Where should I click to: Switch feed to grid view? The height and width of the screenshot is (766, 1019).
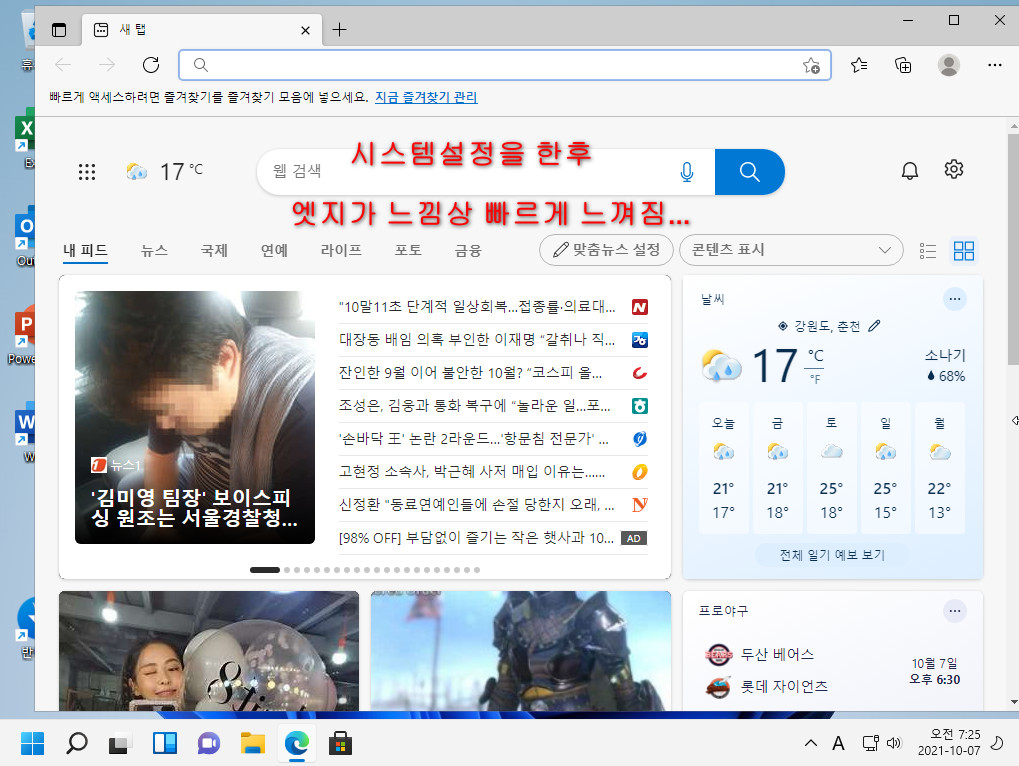click(964, 251)
